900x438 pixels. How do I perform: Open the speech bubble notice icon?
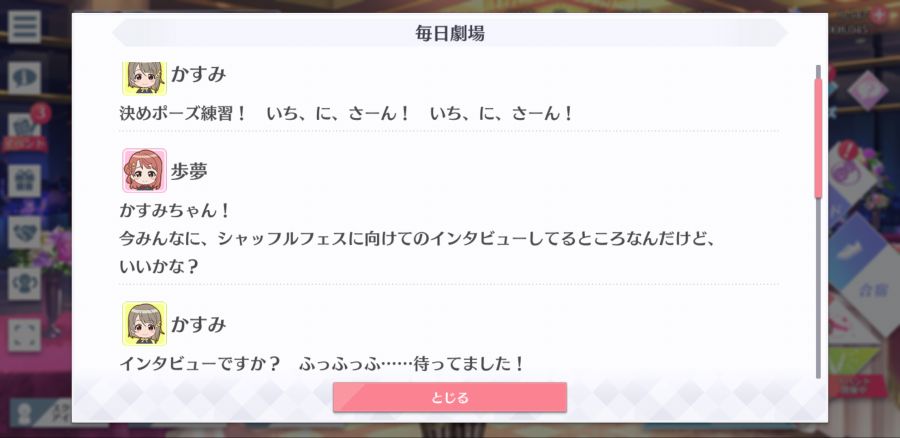pos(24,78)
